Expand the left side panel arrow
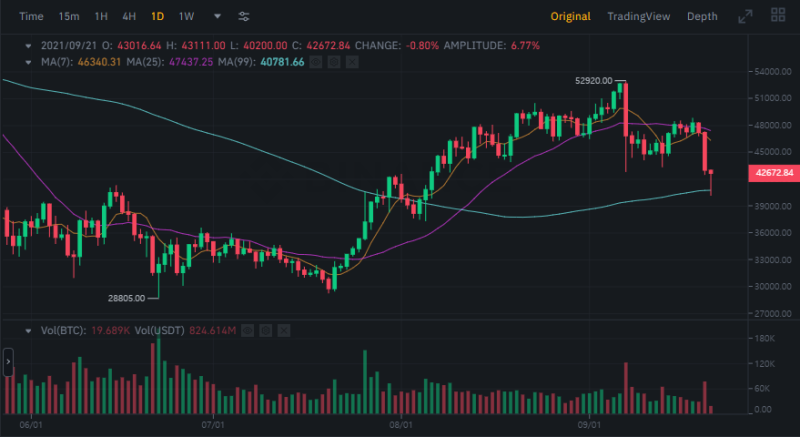Viewport: 800px width, 437px height. pos(8,362)
